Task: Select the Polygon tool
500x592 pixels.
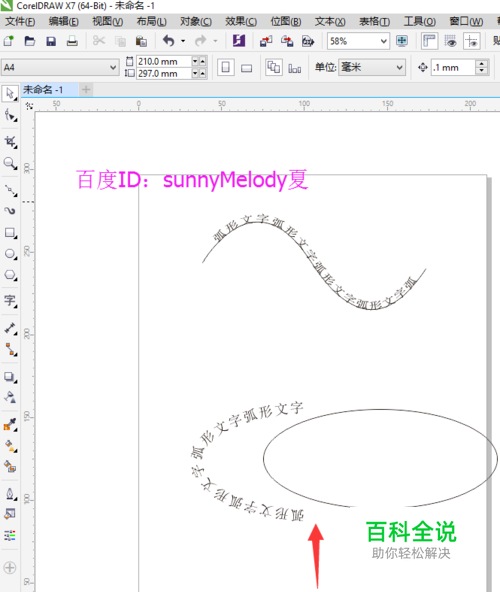Action: pyautogui.click(x=10, y=274)
